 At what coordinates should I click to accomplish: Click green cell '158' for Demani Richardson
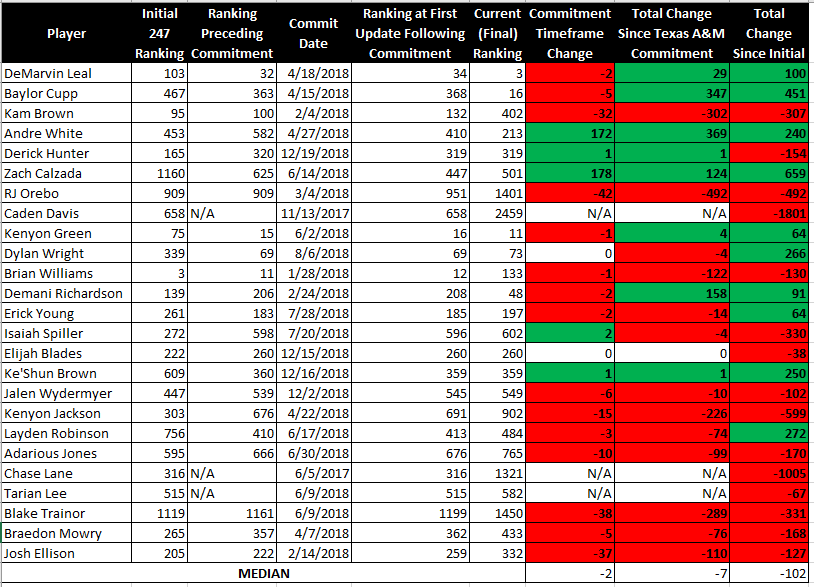(672, 293)
